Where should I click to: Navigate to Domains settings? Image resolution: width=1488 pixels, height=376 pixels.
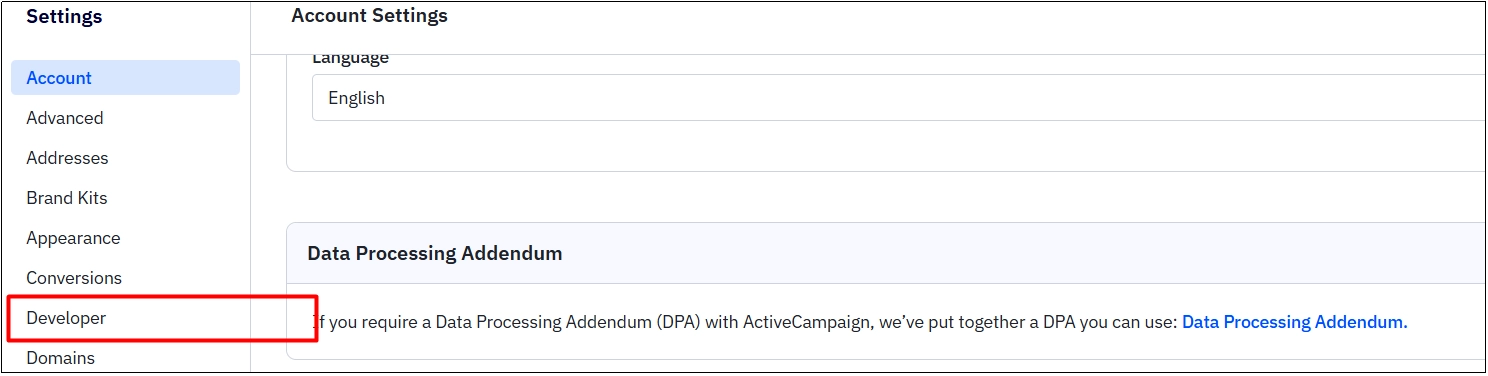coord(61,358)
